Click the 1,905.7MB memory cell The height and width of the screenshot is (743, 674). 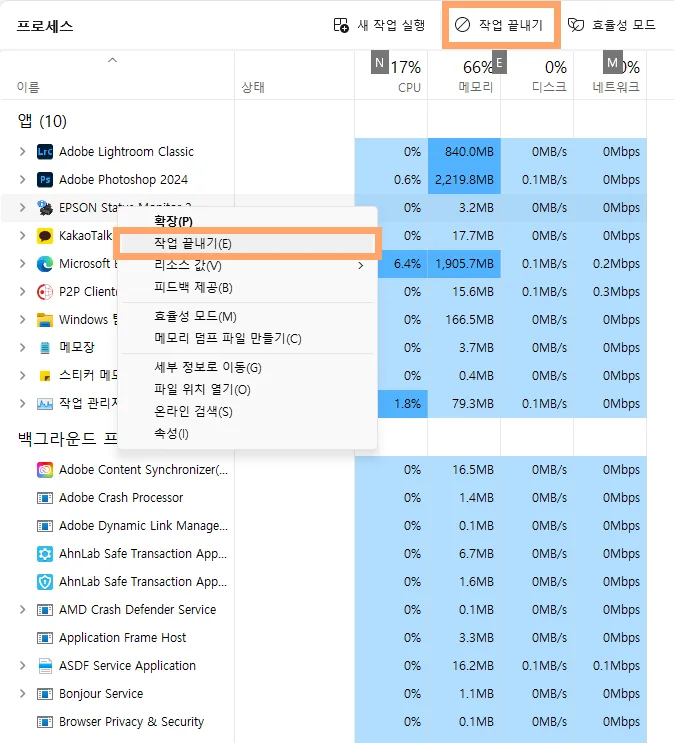464,263
